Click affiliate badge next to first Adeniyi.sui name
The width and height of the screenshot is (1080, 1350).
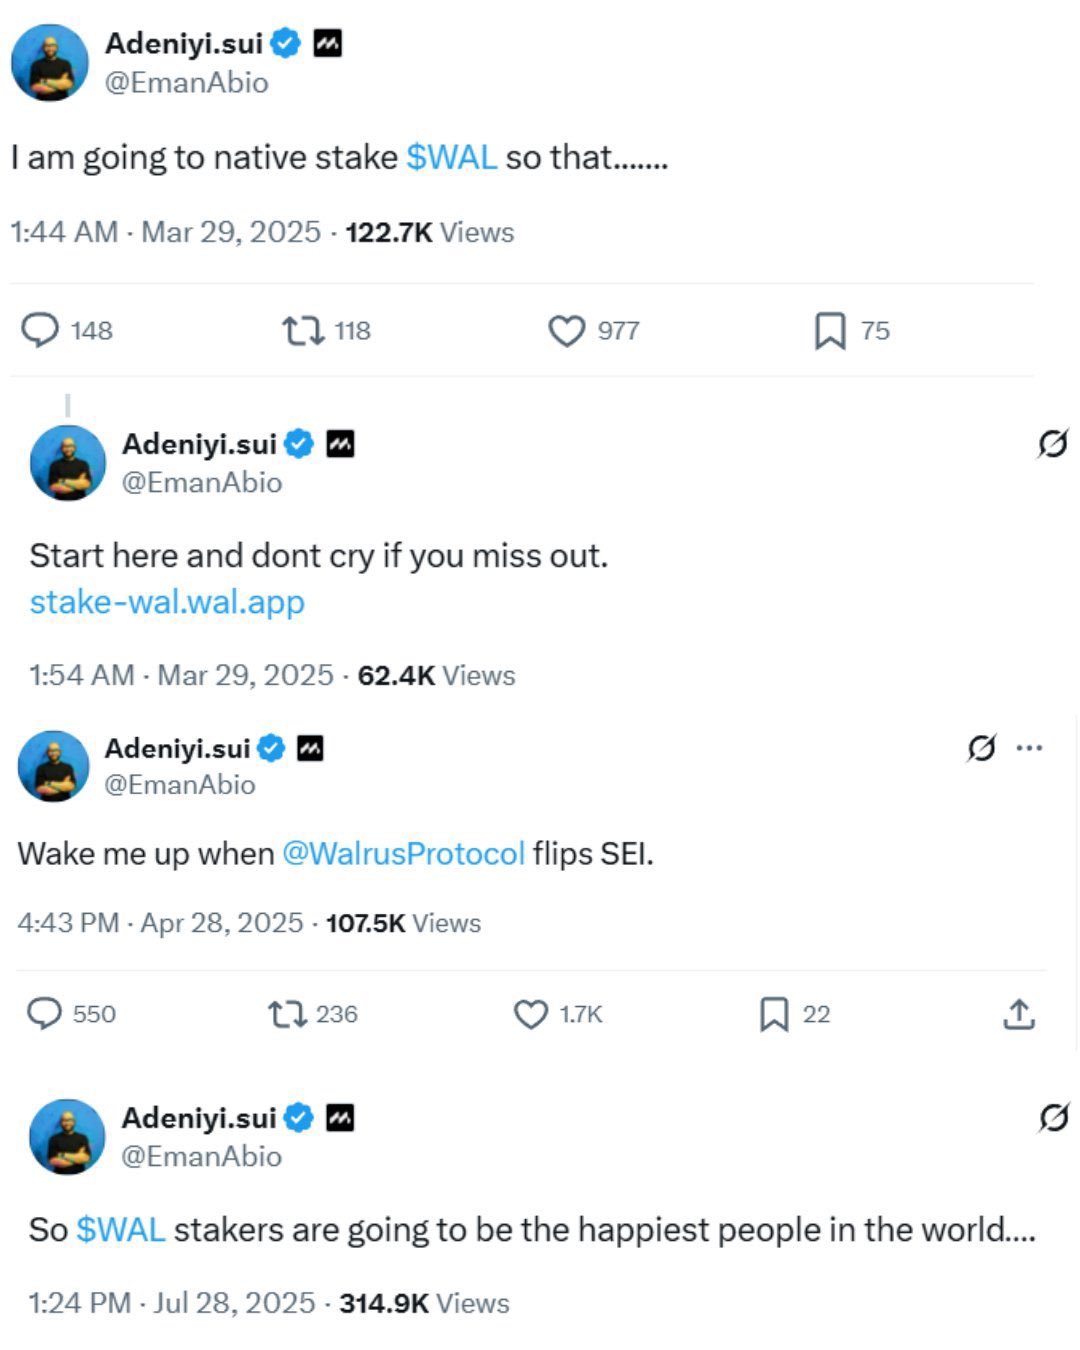pos(328,43)
